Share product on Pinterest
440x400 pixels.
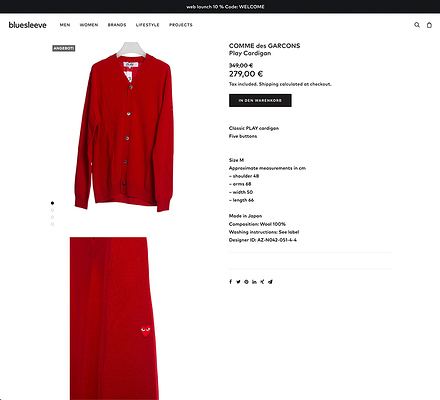pos(246,282)
